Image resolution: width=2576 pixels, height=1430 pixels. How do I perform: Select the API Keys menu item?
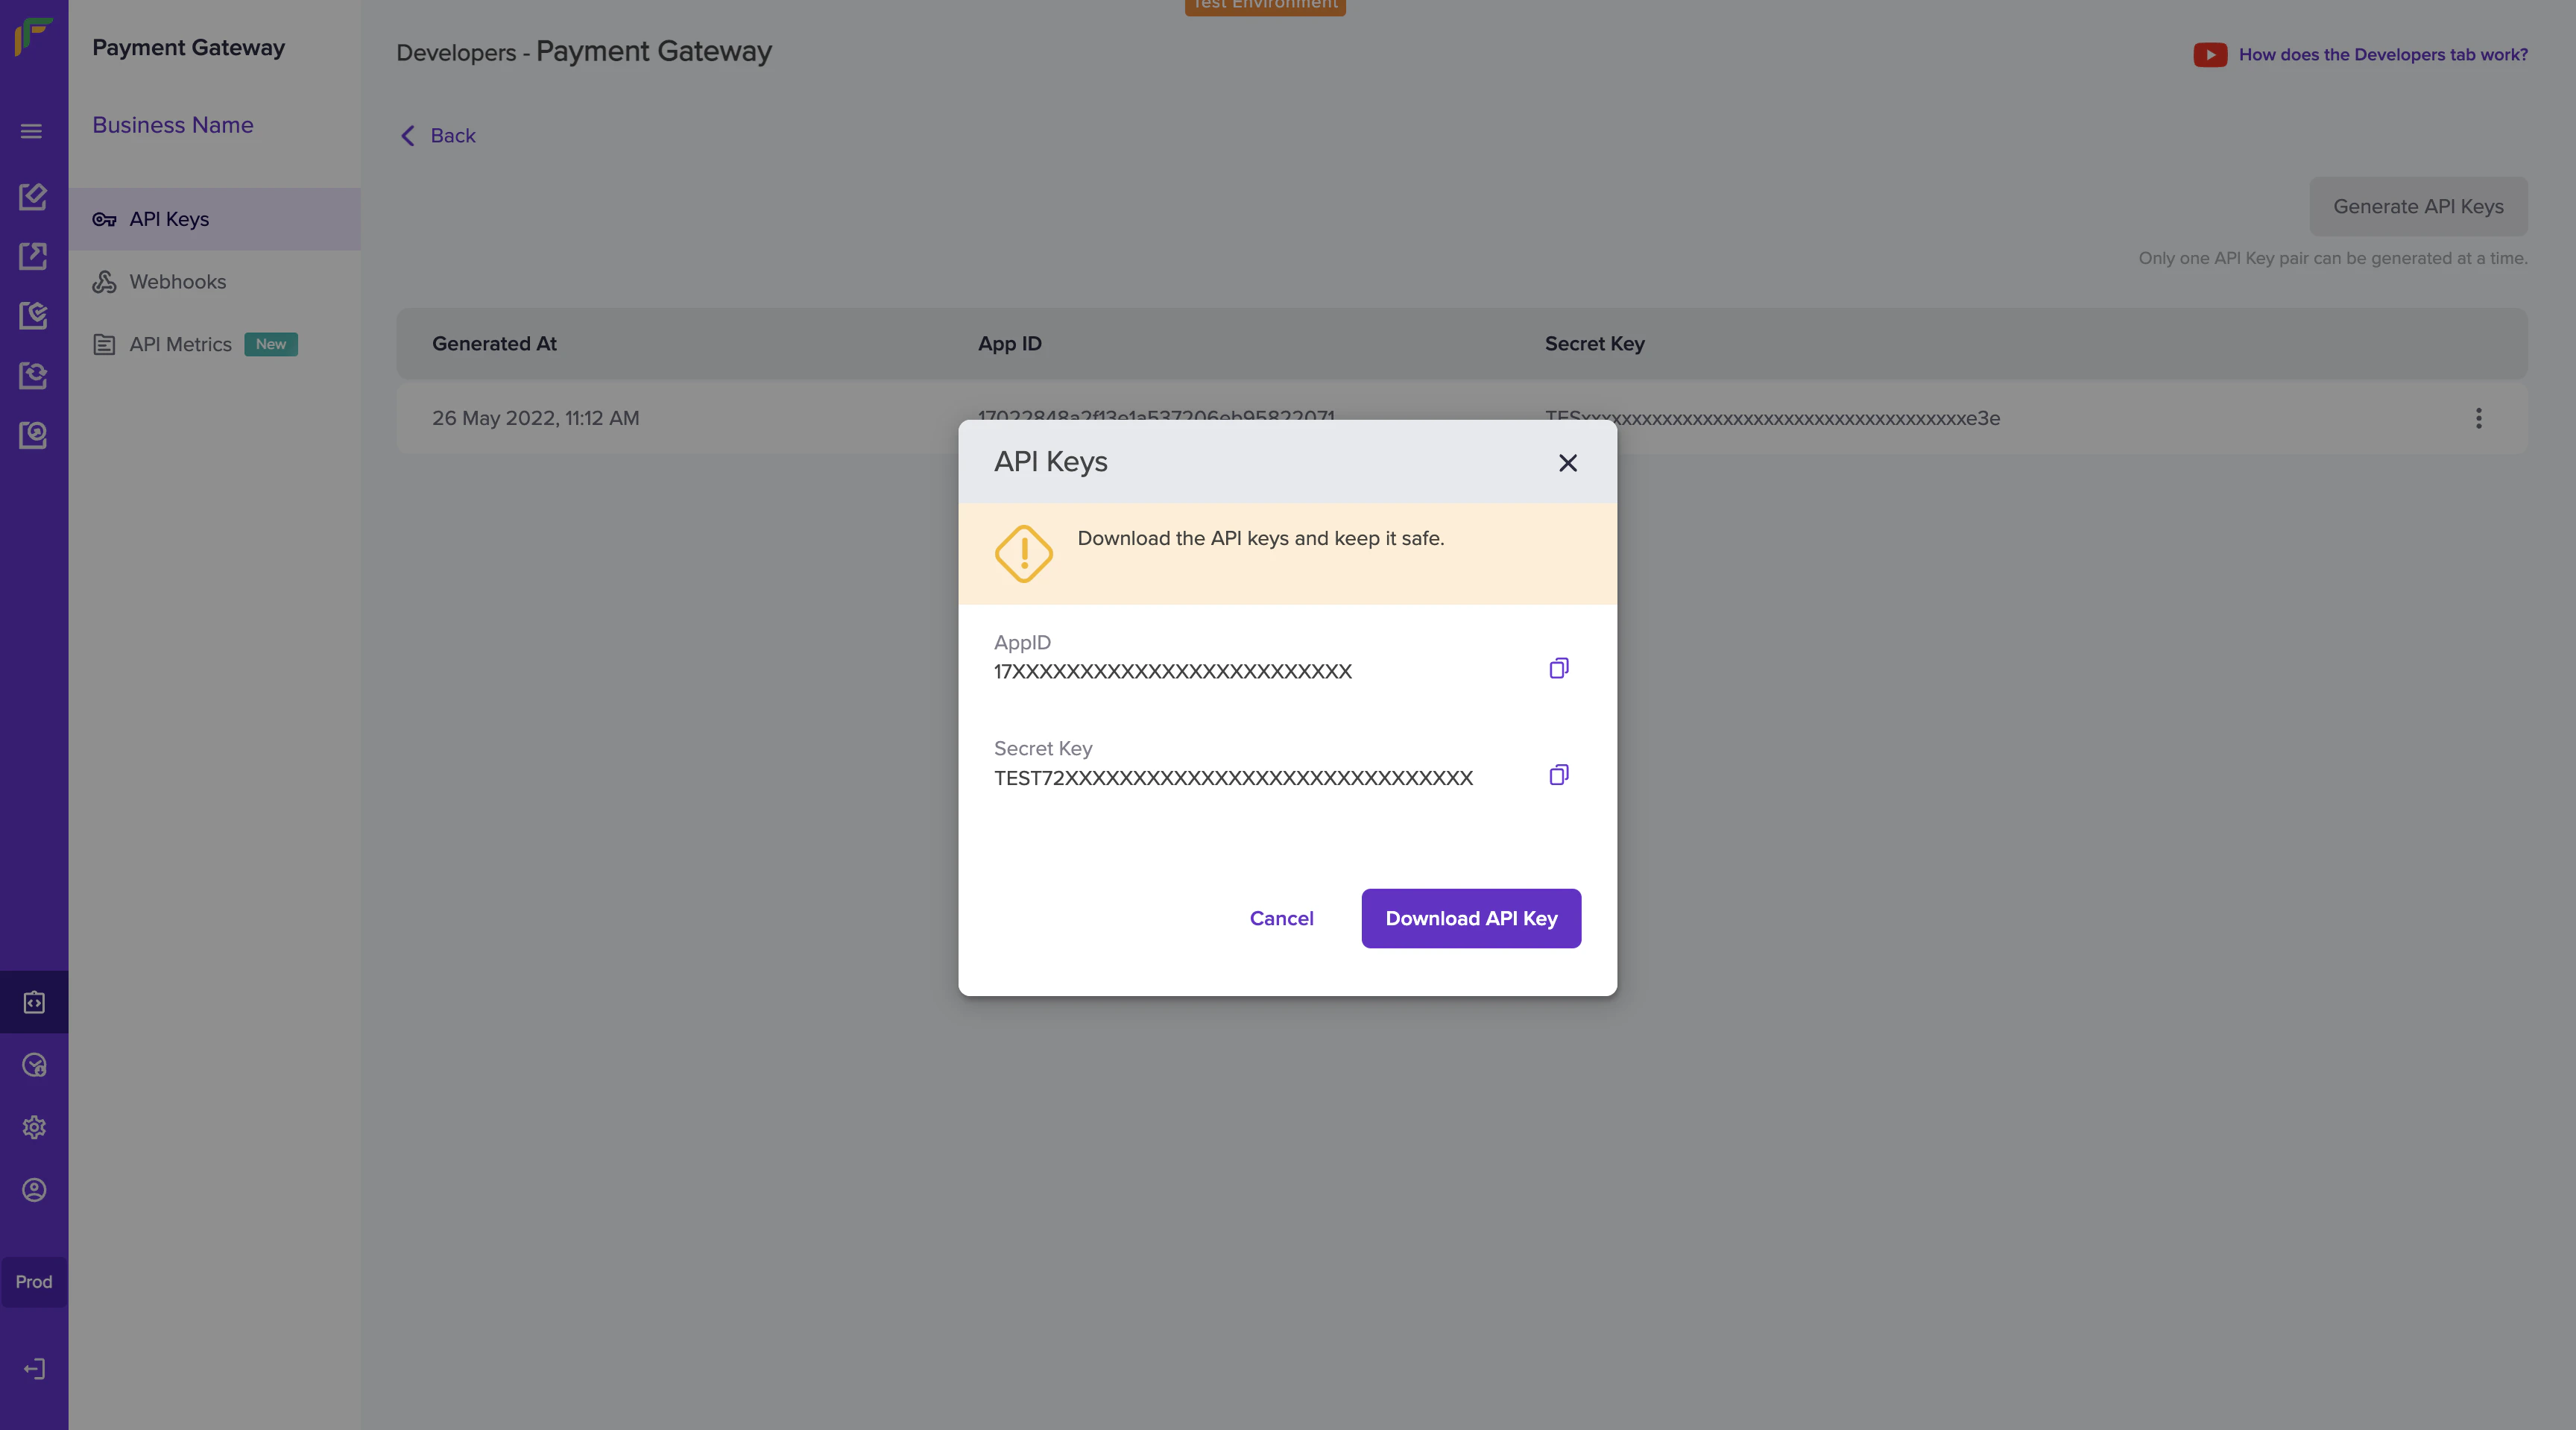(x=169, y=219)
